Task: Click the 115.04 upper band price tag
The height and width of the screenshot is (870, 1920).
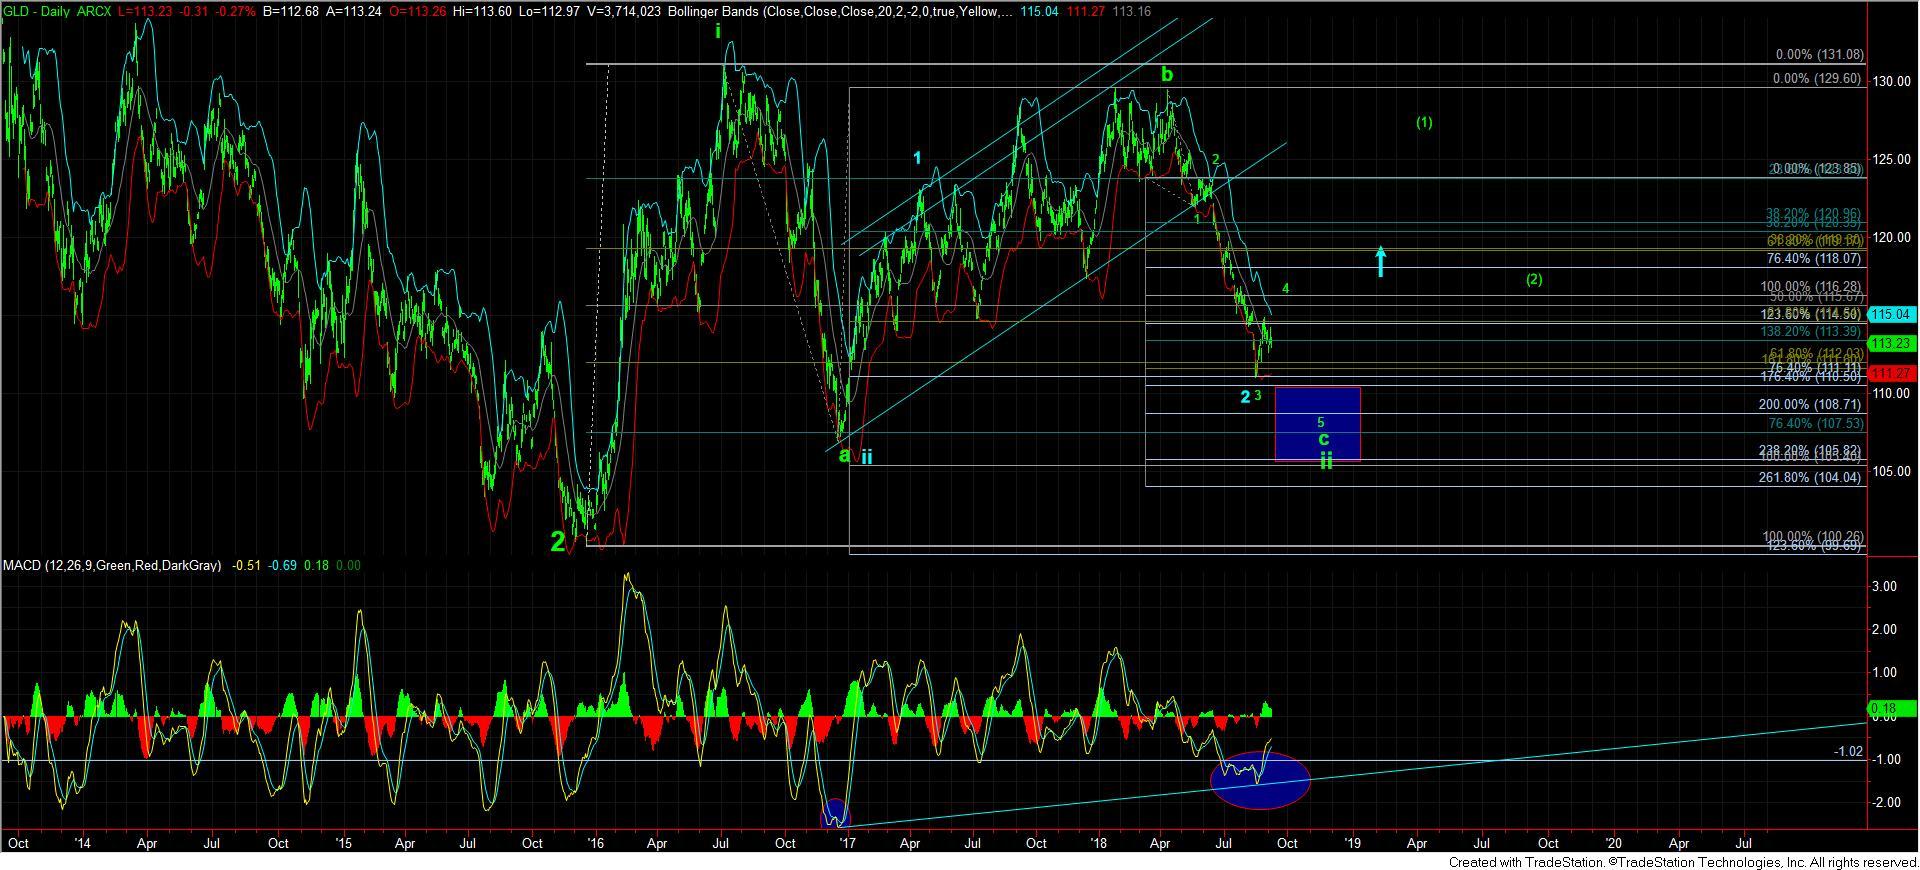Action: point(1891,314)
